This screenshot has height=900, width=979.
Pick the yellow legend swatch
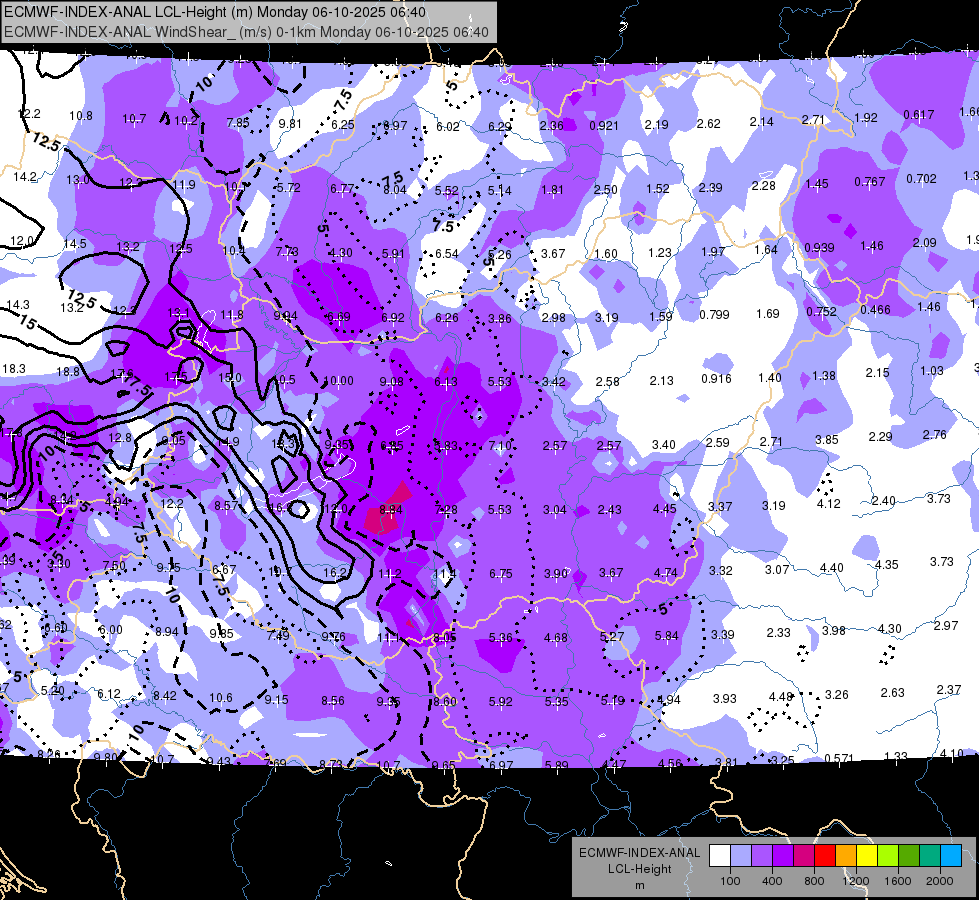[867, 856]
